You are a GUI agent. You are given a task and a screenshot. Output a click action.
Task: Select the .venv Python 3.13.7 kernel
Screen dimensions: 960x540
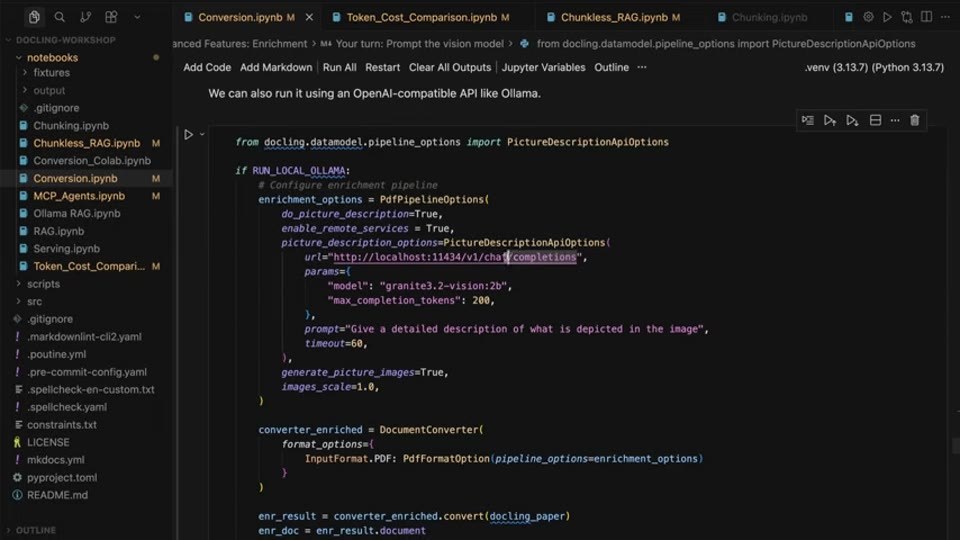click(874, 67)
